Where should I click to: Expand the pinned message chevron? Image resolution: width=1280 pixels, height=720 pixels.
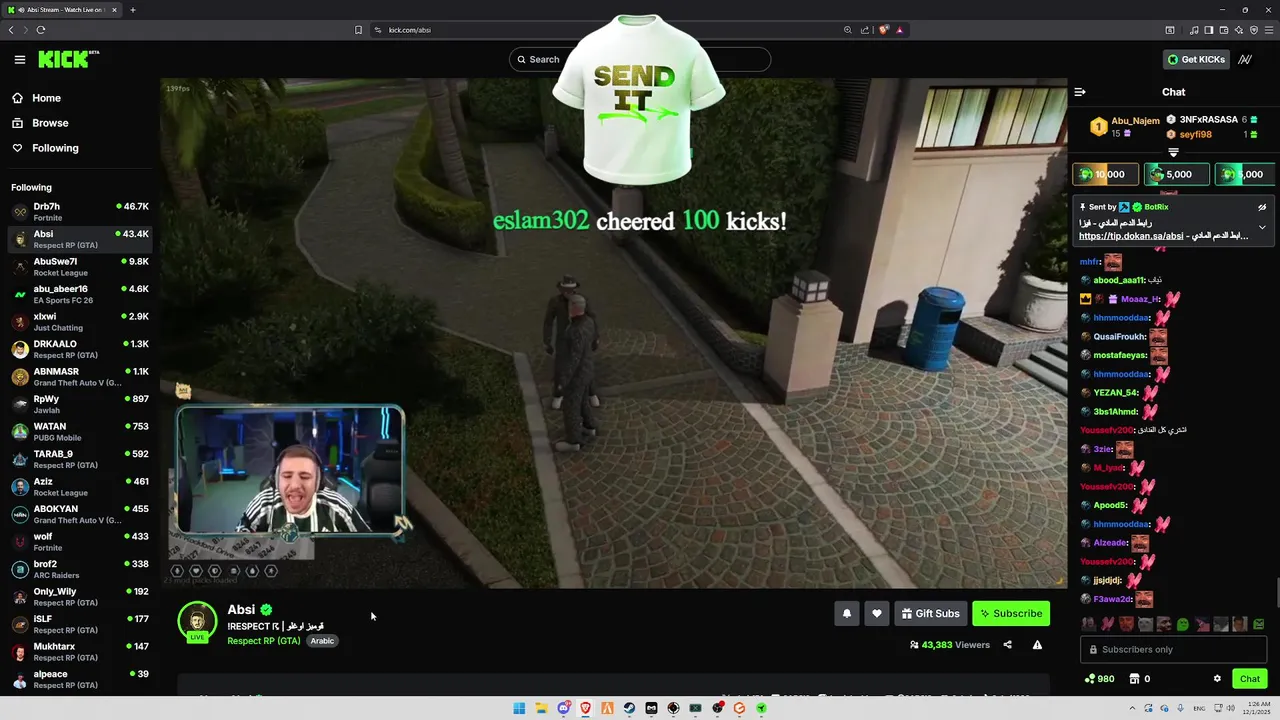coord(1262,228)
